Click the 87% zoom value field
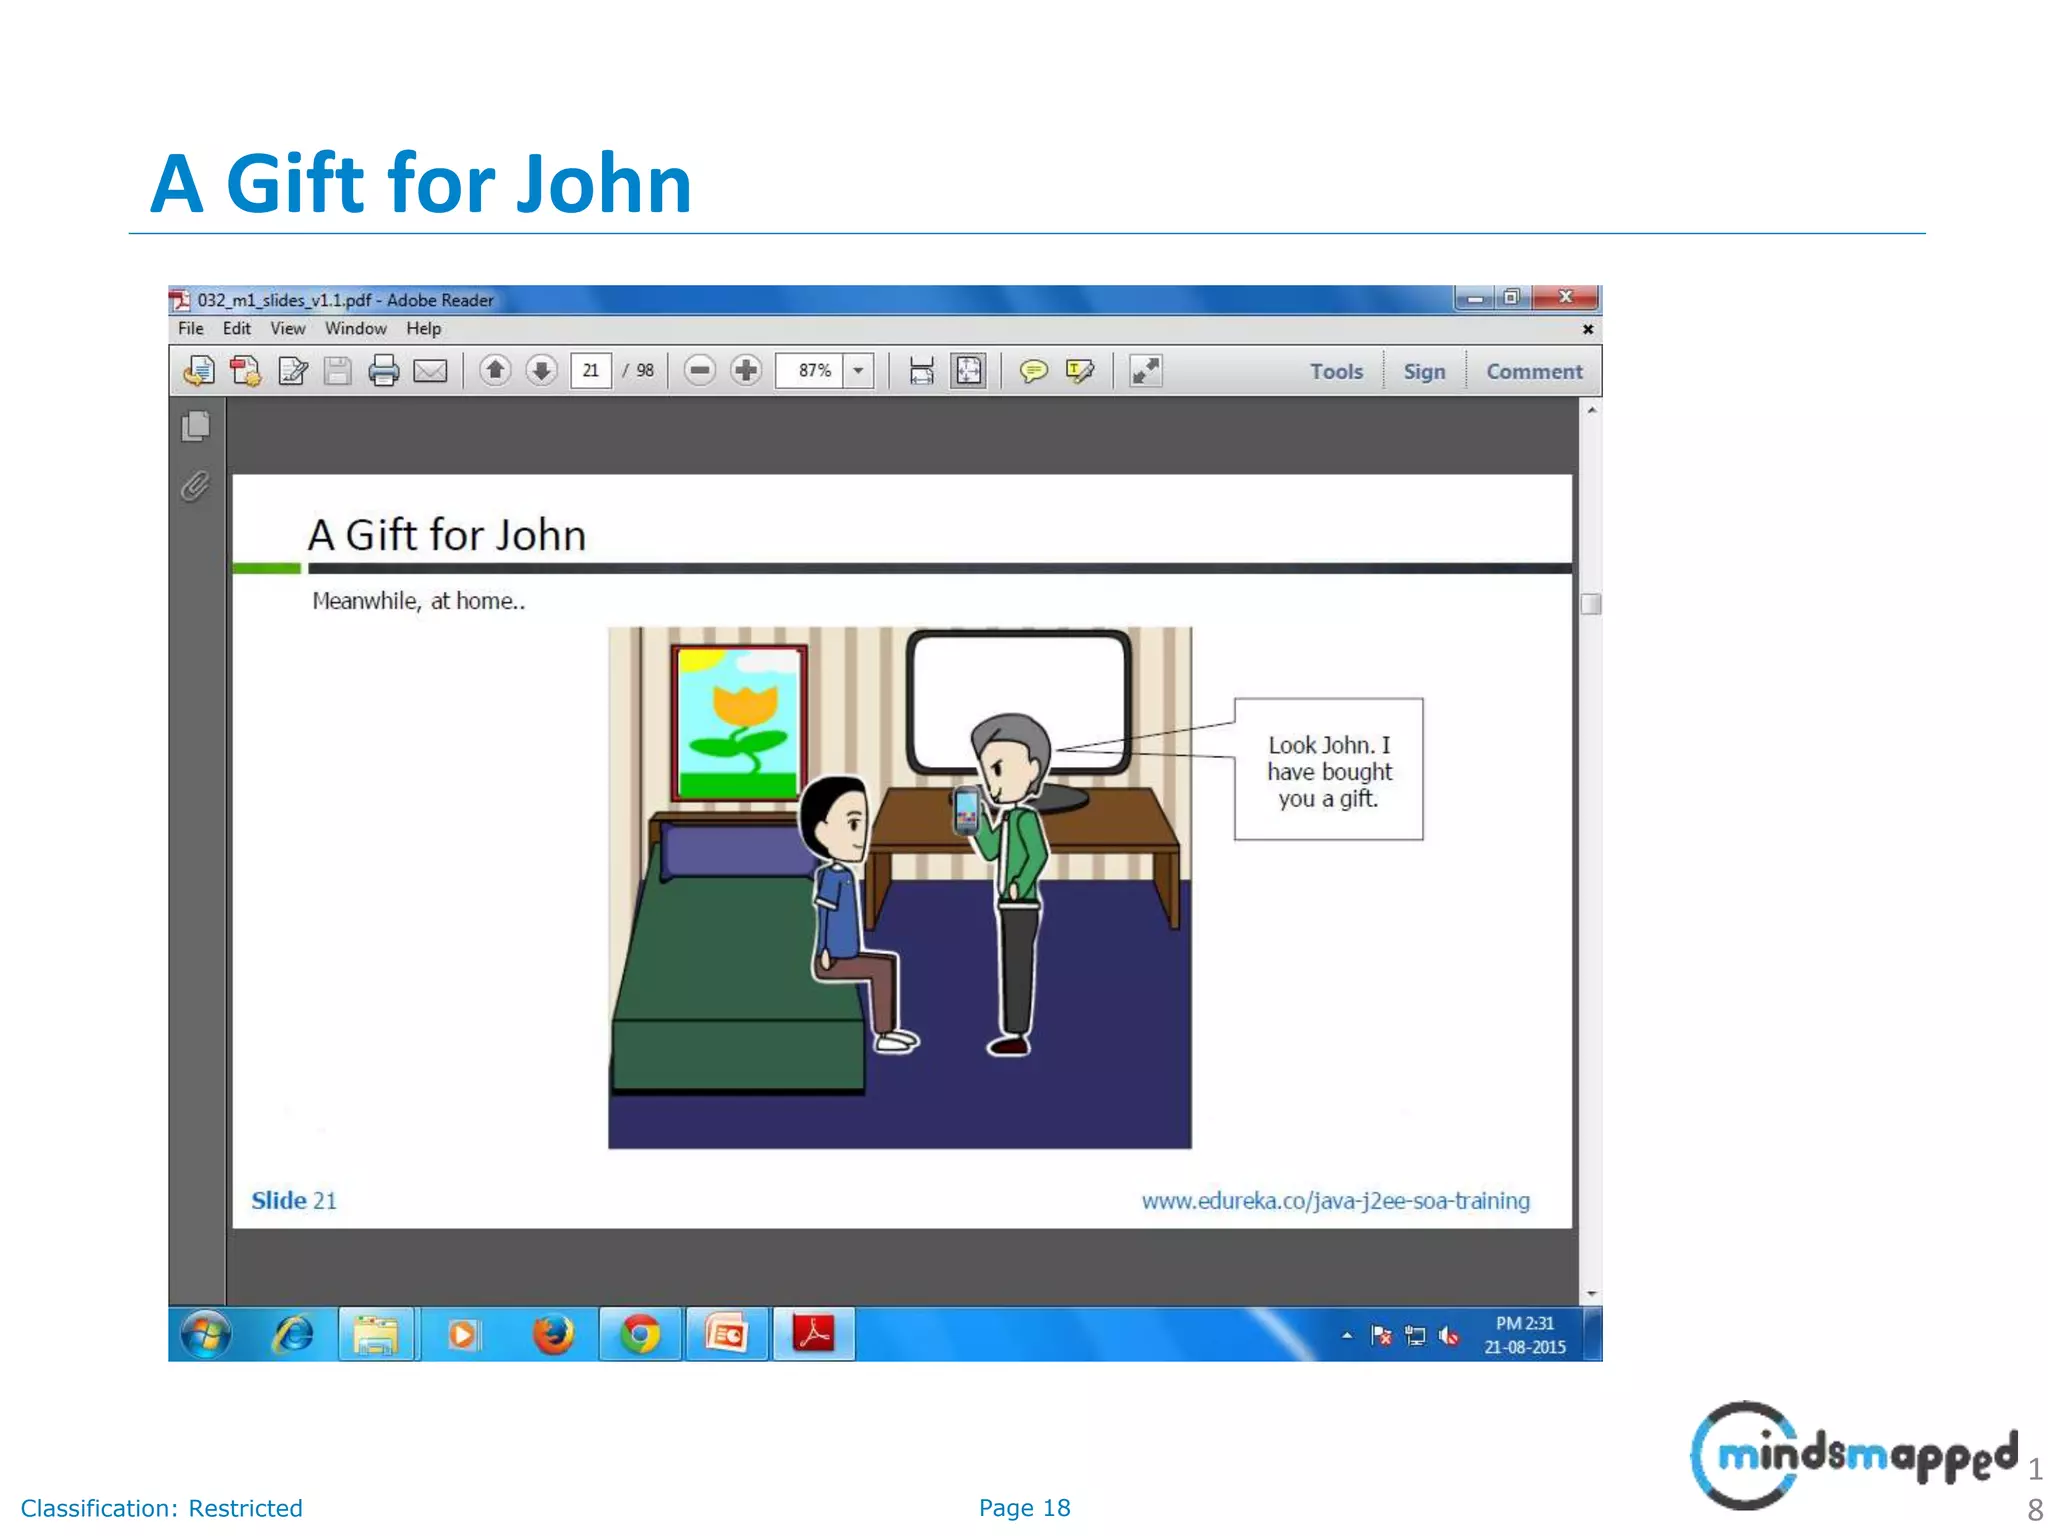 (x=810, y=371)
